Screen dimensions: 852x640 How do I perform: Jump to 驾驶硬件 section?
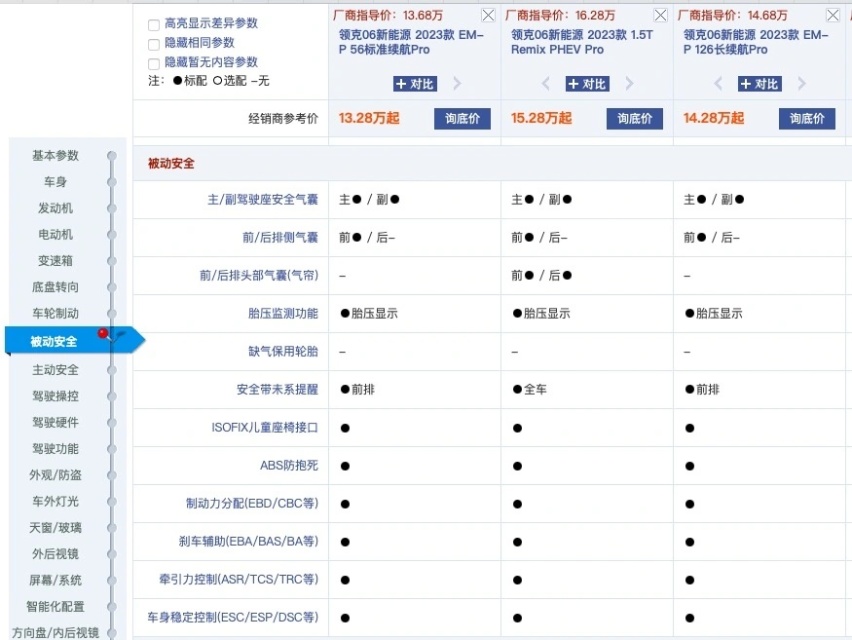[55, 422]
